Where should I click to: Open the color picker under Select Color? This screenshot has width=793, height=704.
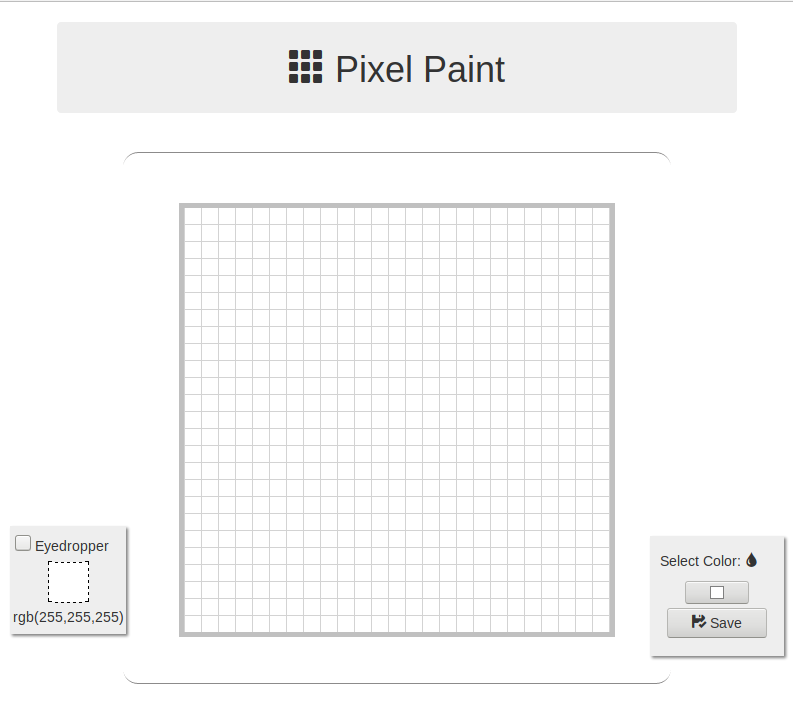click(x=716, y=592)
